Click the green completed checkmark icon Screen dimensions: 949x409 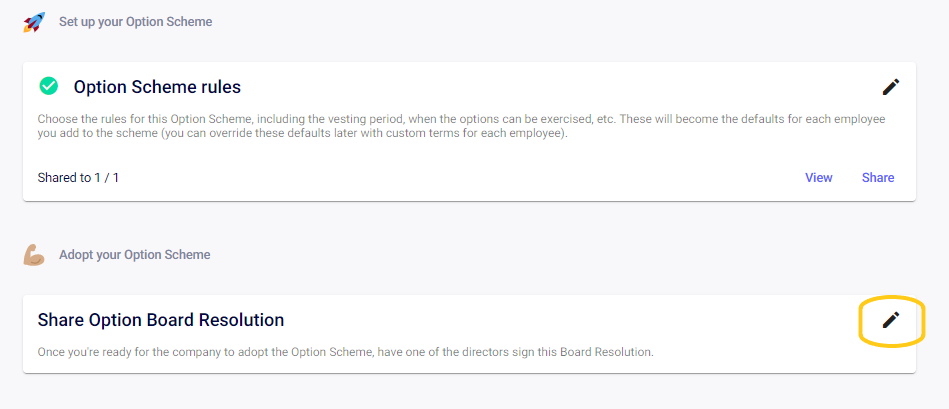pyautogui.click(x=48, y=86)
